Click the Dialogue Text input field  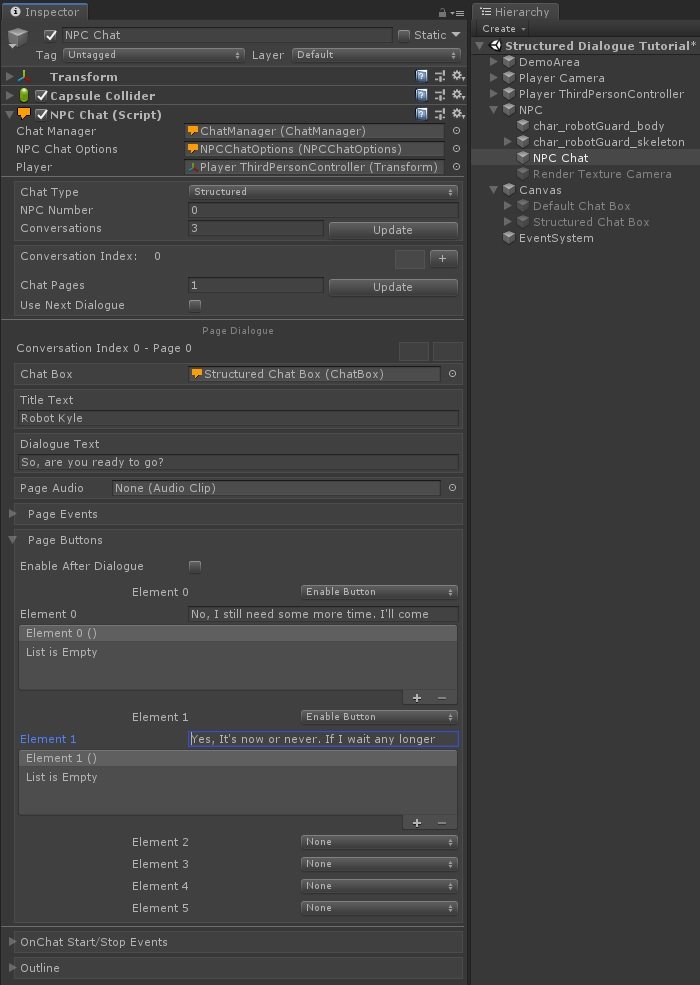tap(238, 462)
